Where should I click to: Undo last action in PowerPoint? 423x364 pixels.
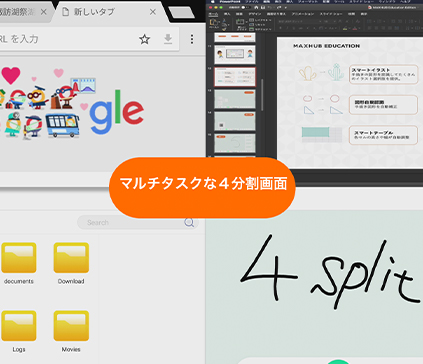pyautogui.click(x=270, y=7)
